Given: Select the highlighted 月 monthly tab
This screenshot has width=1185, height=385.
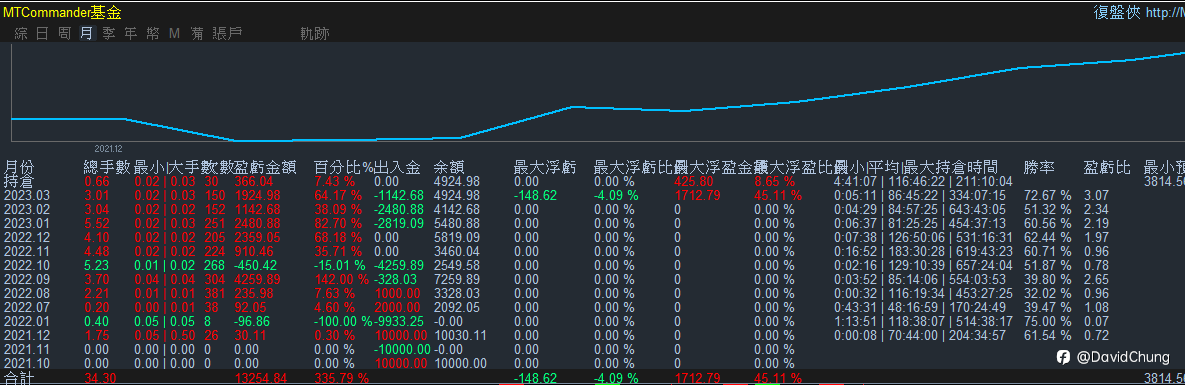Looking at the screenshot, I should click(x=87, y=33).
